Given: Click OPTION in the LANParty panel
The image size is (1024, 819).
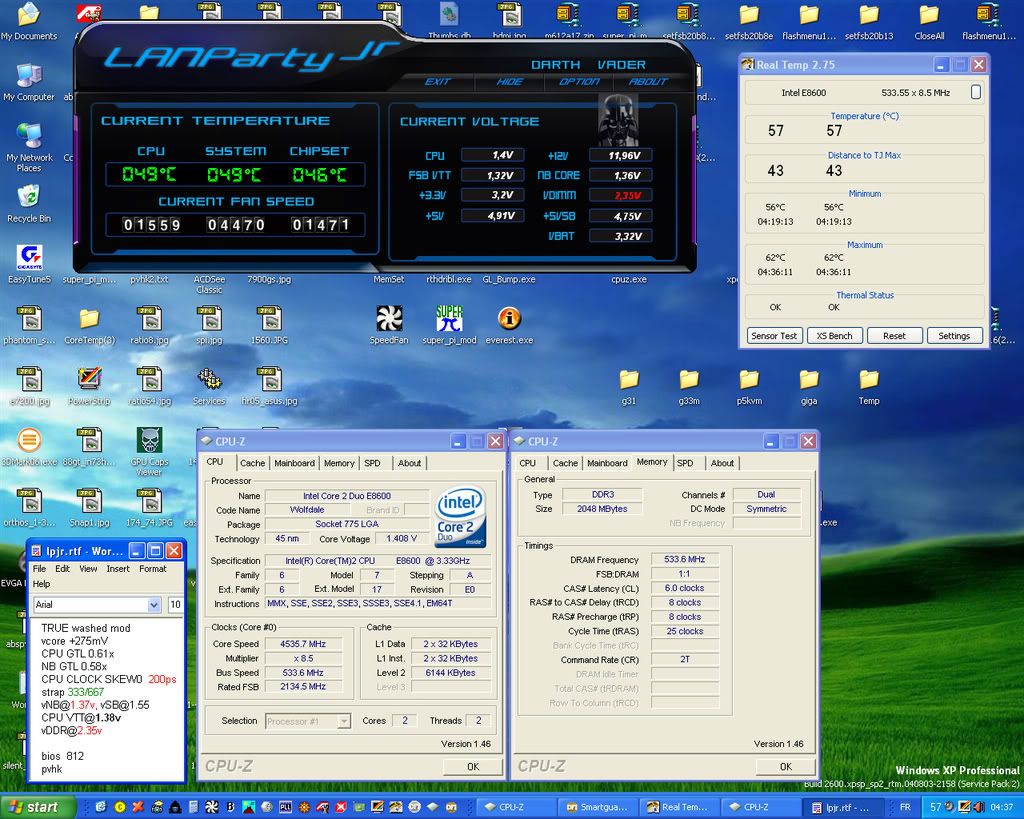Looking at the screenshot, I should coord(579,82).
